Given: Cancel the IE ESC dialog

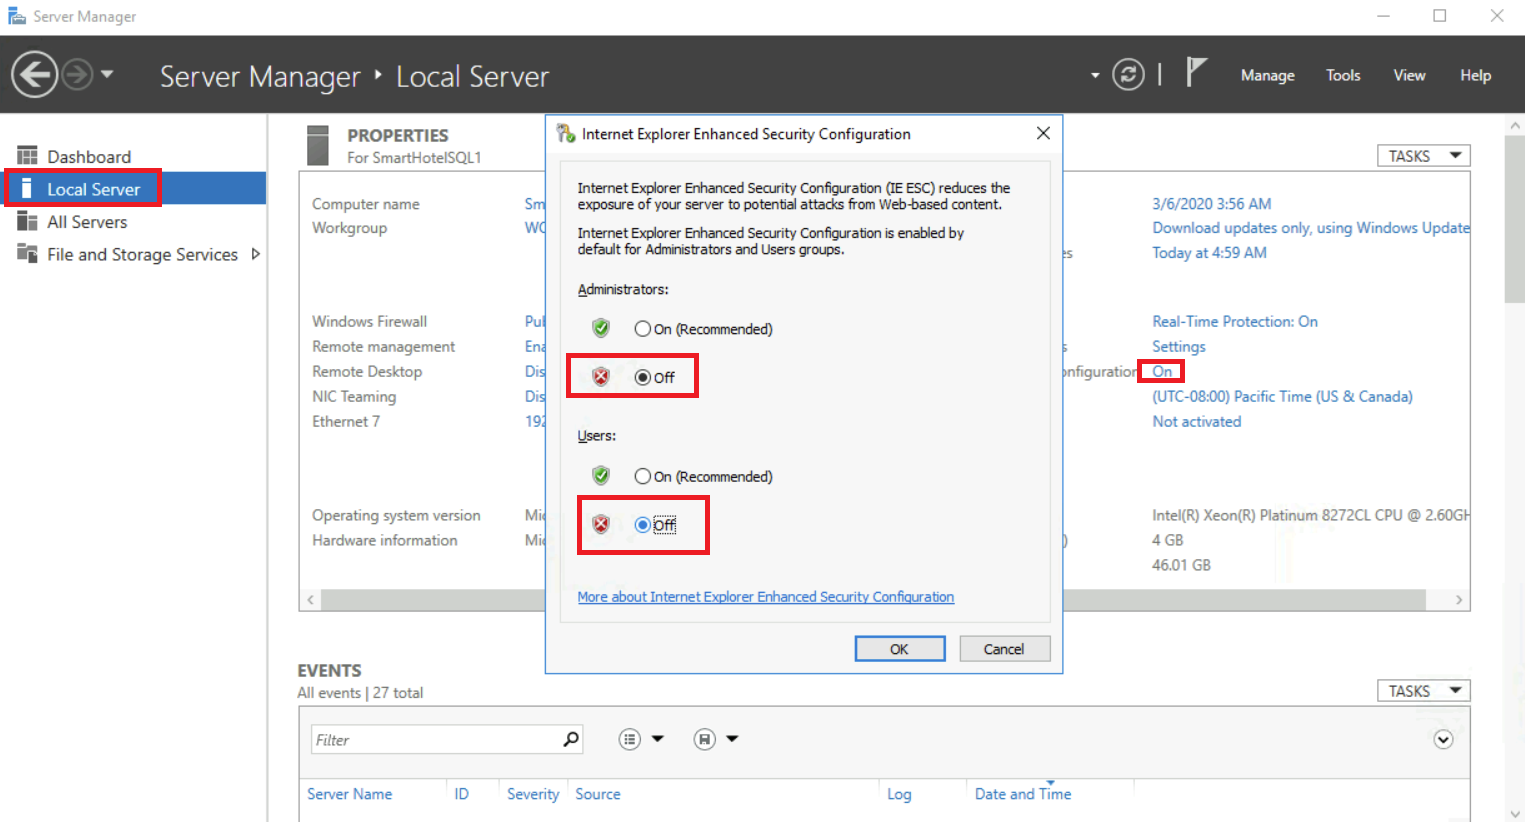Looking at the screenshot, I should click(1004, 649).
